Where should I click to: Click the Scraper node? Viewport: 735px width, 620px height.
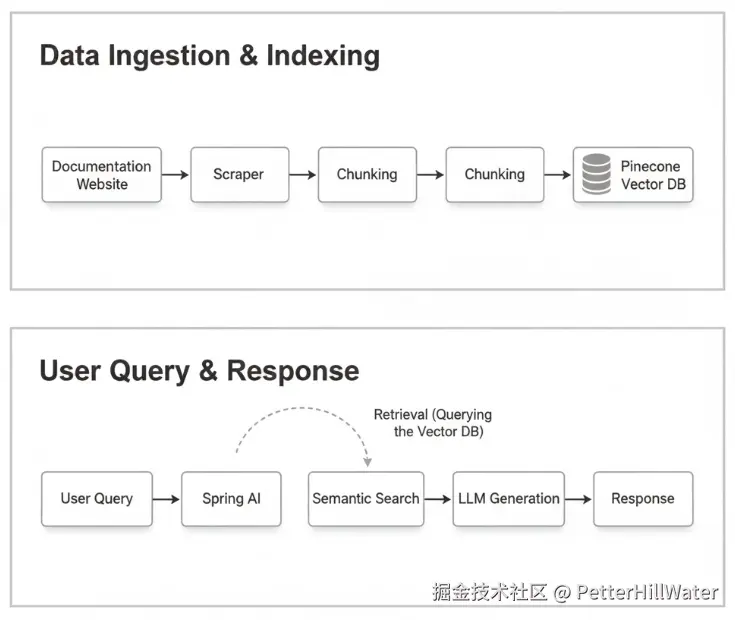coord(239,175)
